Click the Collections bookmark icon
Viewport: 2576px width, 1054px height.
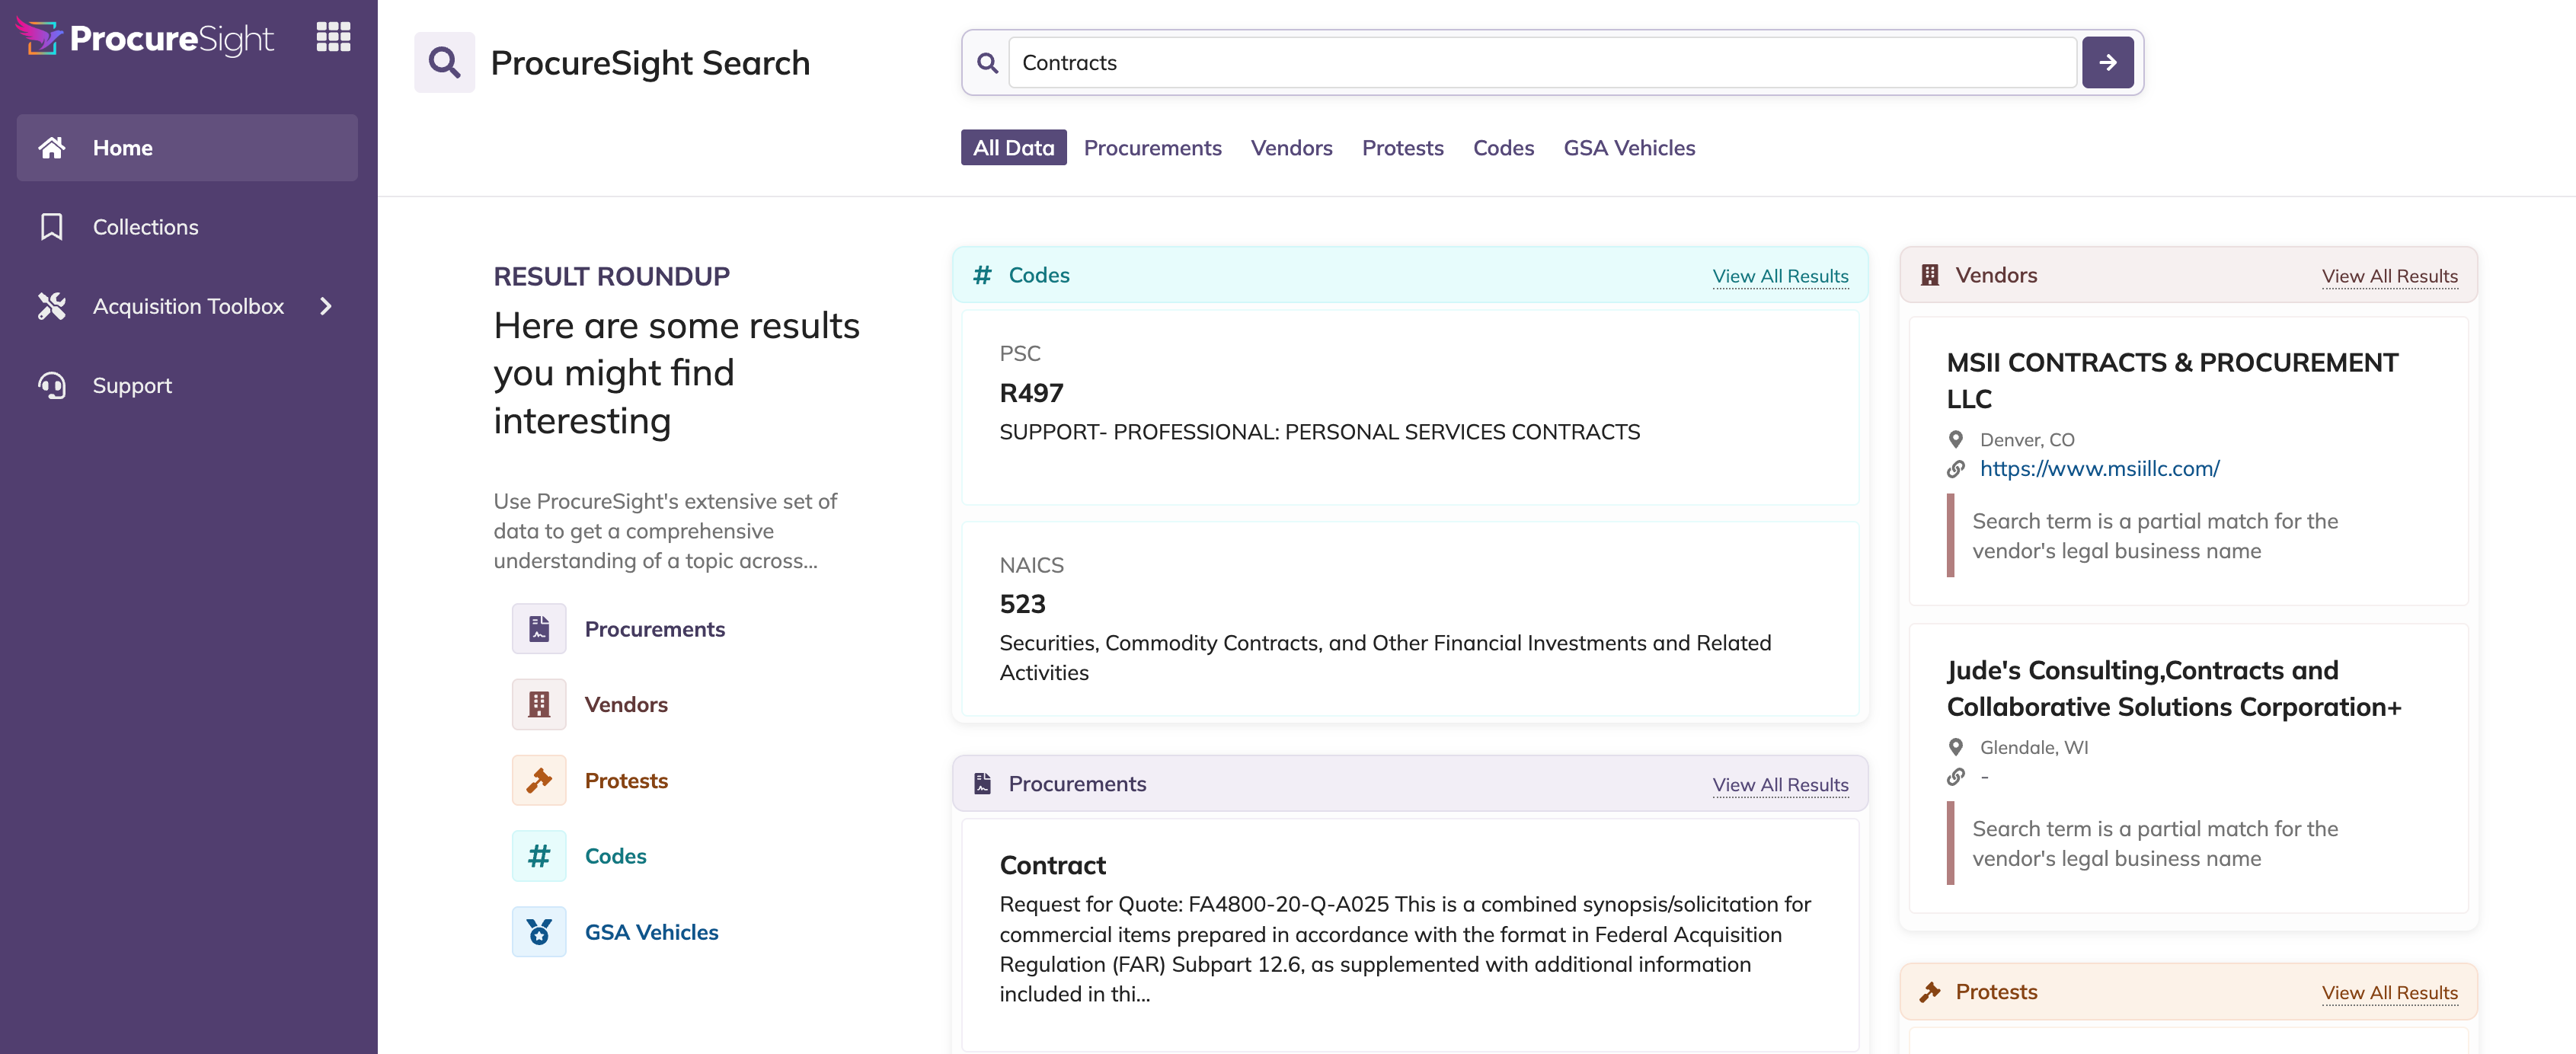click(52, 227)
